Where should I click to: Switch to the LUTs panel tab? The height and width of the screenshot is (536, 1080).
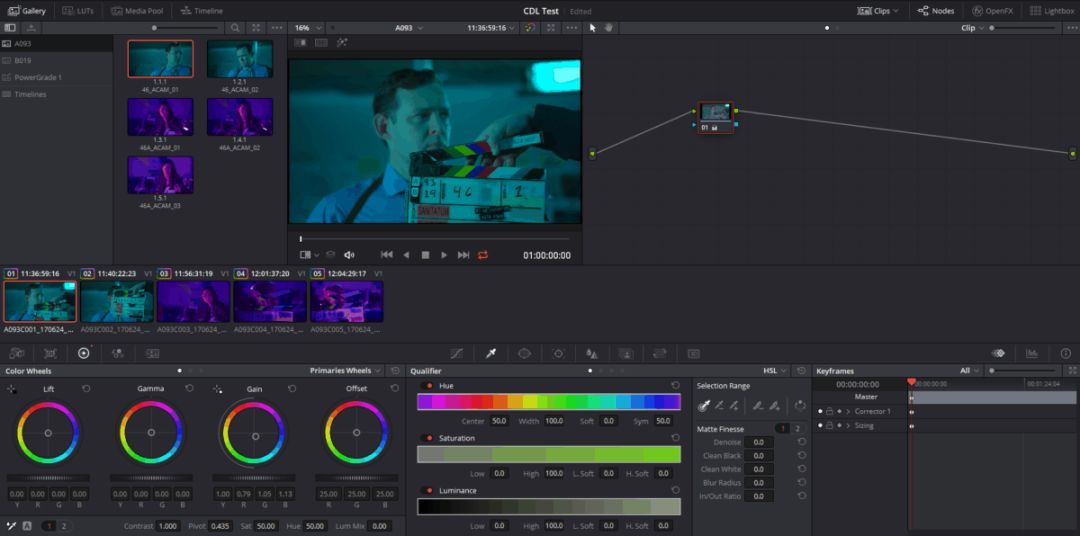point(80,10)
